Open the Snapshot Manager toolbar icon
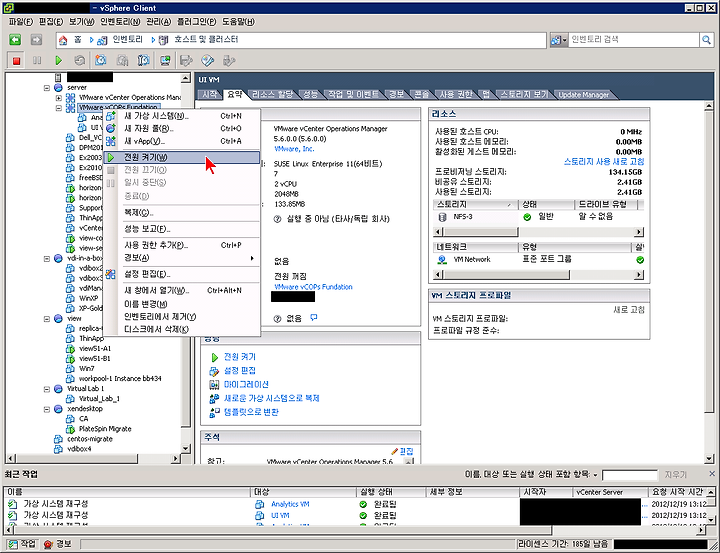 pyautogui.click(x=143, y=60)
